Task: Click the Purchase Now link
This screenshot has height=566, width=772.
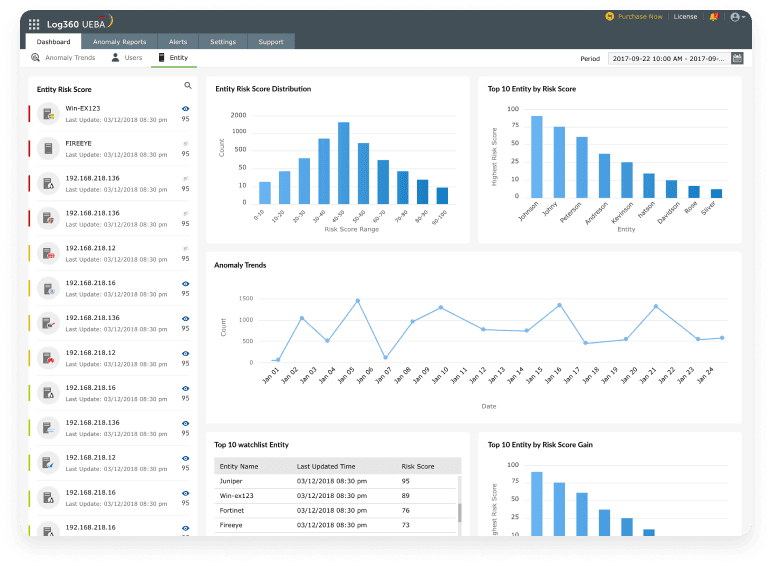Action: coord(640,17)
